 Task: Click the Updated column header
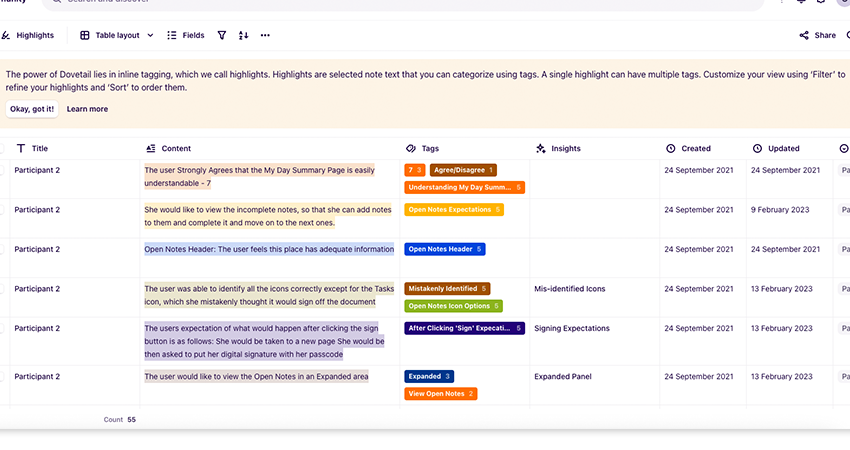pos(783,148)
